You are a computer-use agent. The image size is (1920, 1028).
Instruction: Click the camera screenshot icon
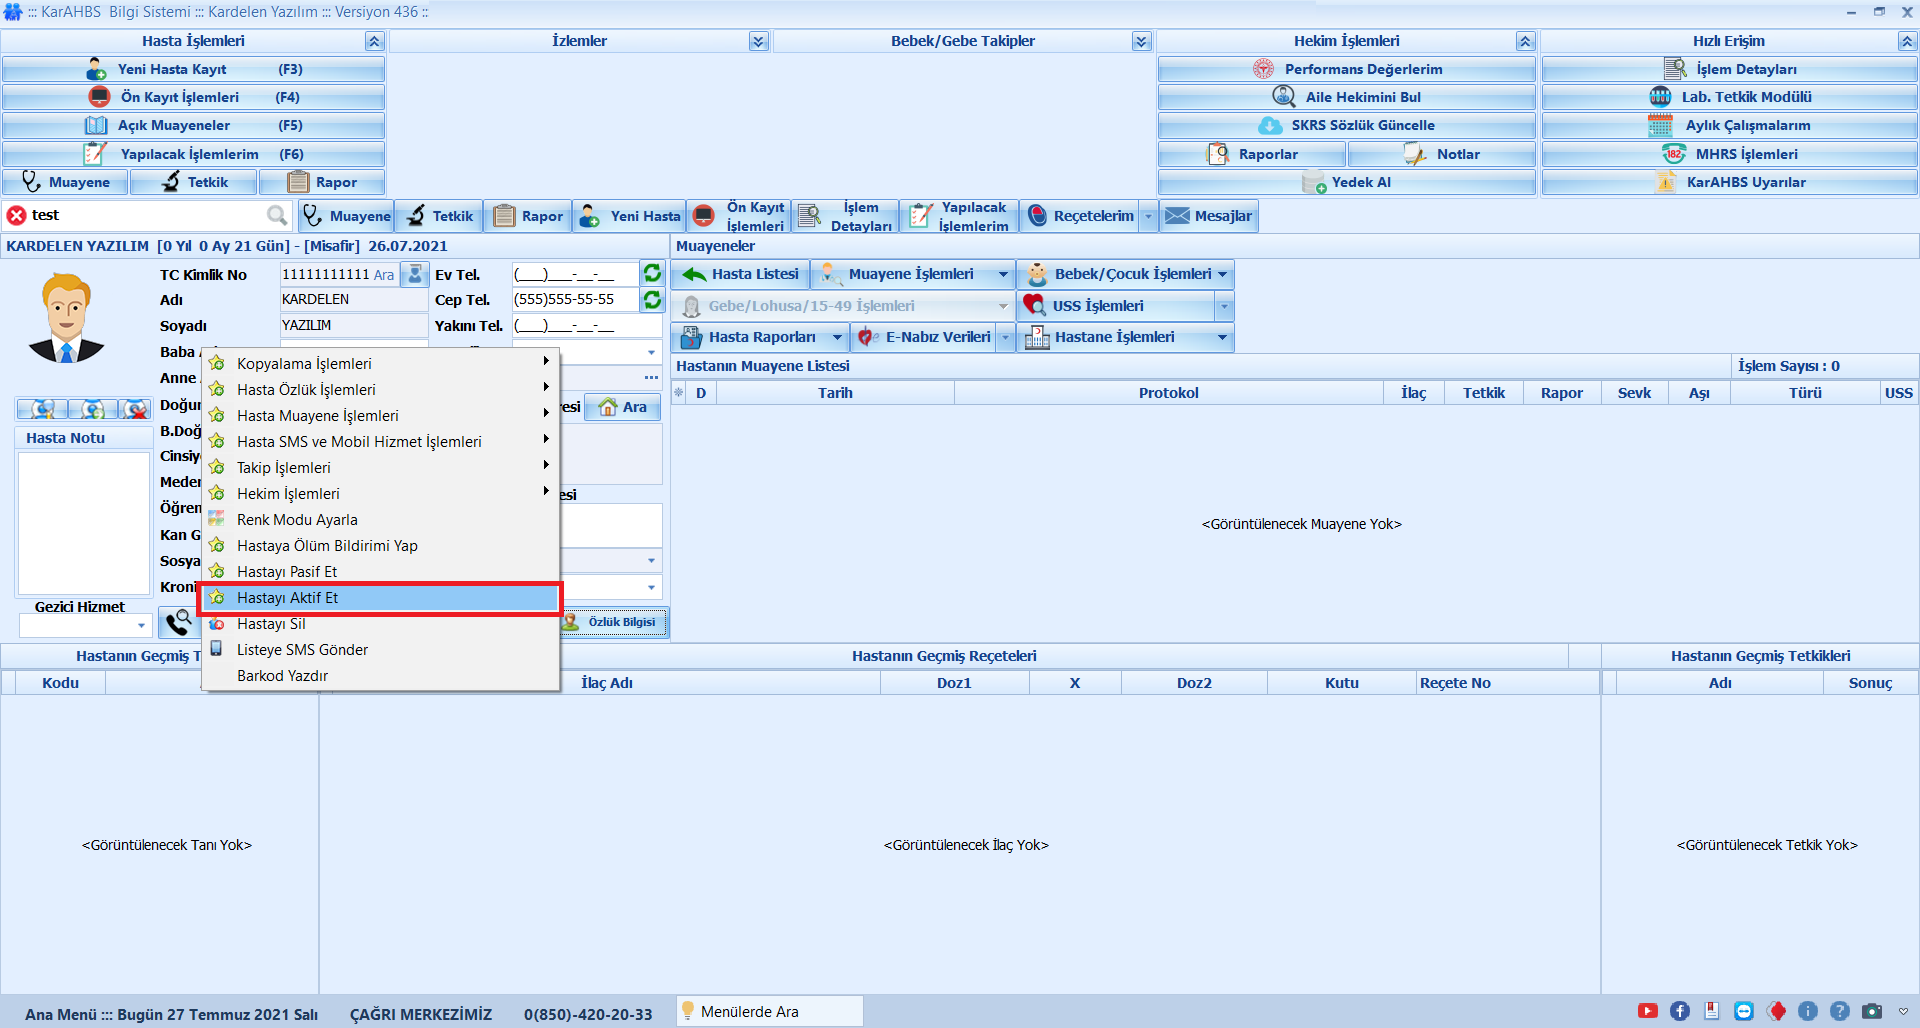tap(1872, 1011)
